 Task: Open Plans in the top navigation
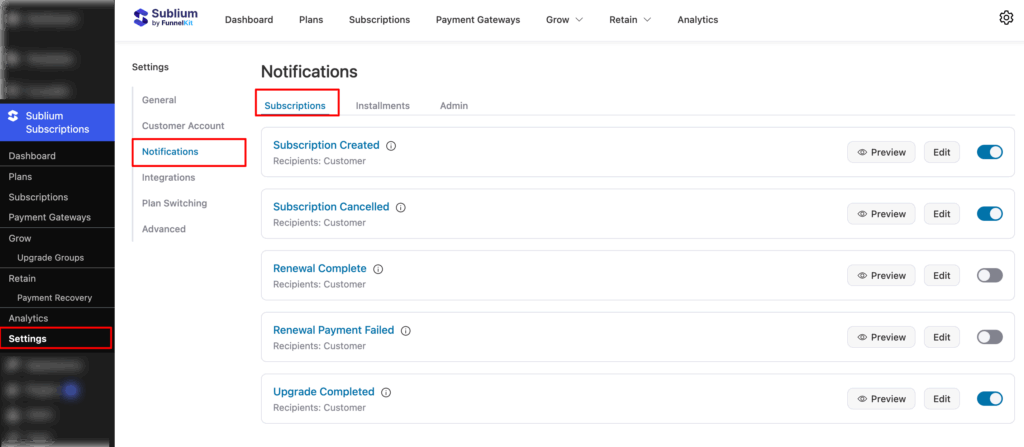(x=311, y=20)
